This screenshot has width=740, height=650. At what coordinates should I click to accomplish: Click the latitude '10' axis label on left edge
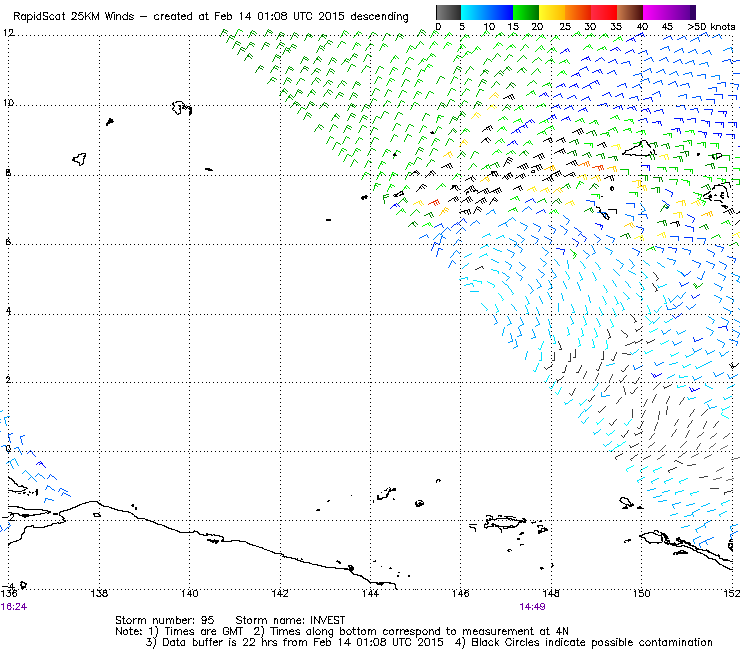click(x=8, y=103)
